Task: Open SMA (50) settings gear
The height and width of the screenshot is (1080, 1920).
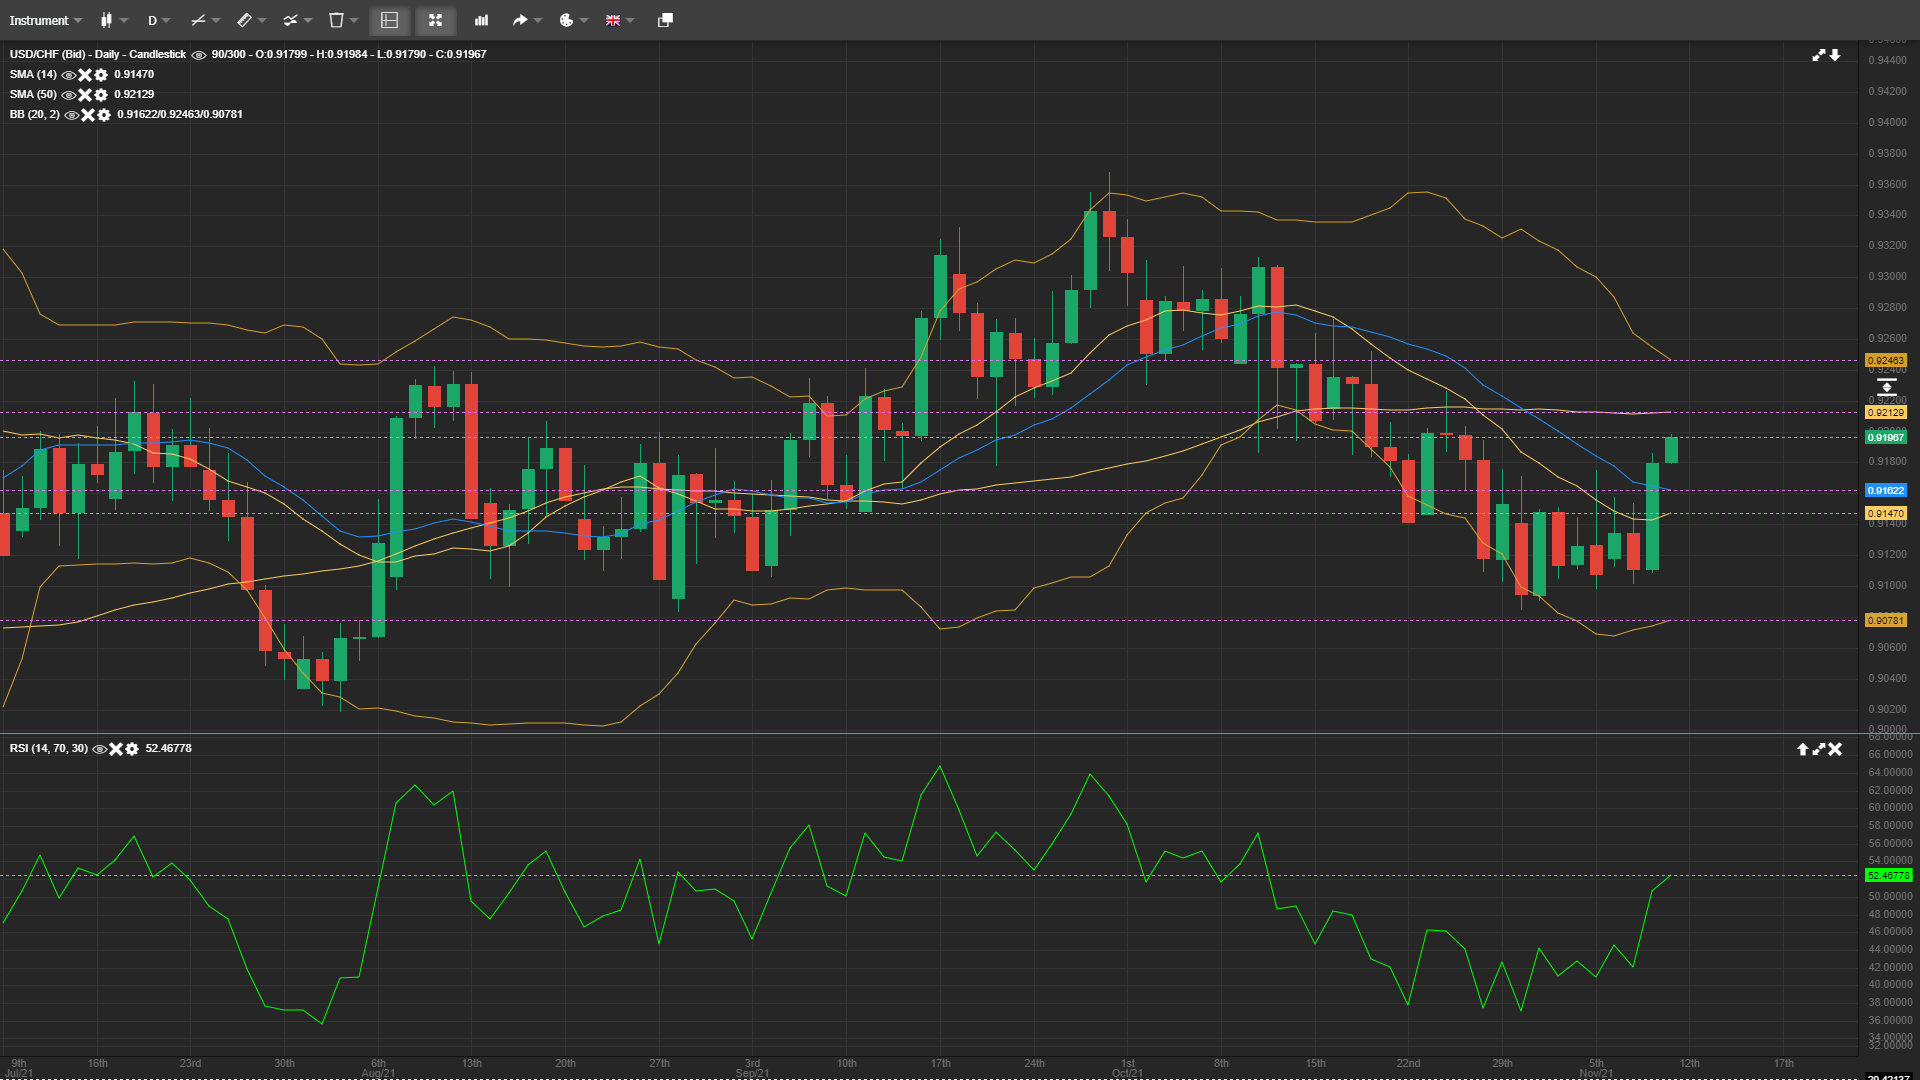Action: pos(101,95)
